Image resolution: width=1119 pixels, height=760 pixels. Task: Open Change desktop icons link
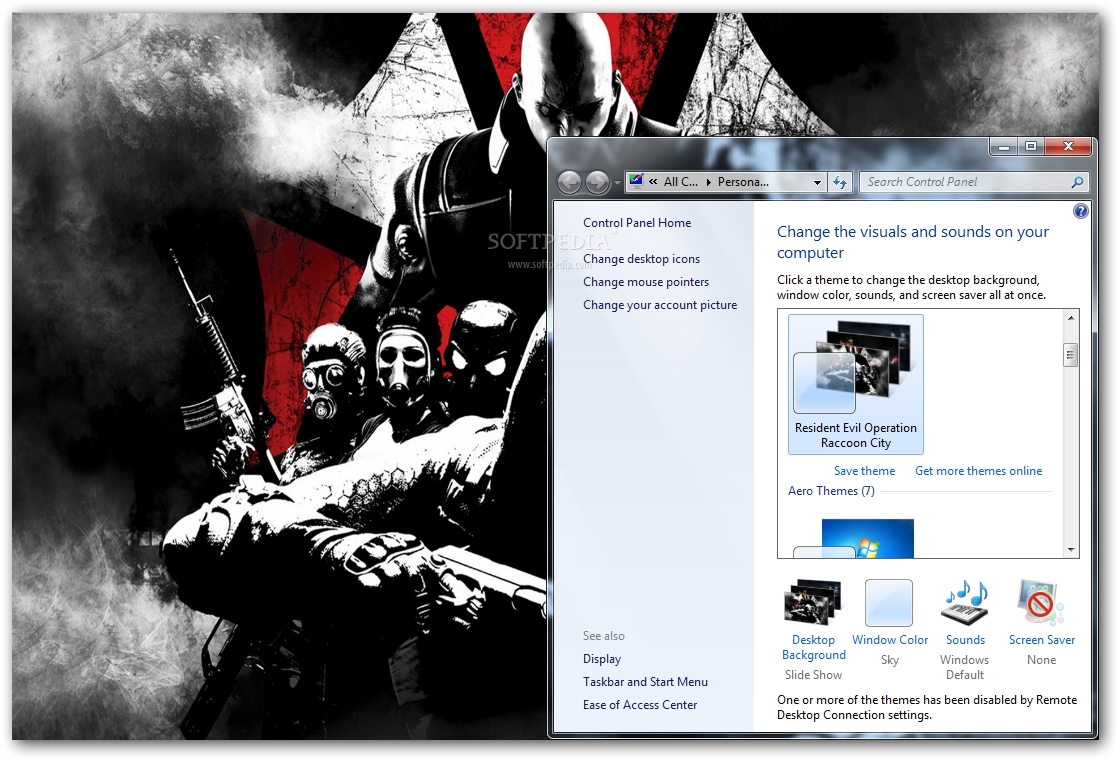[641, 259]
